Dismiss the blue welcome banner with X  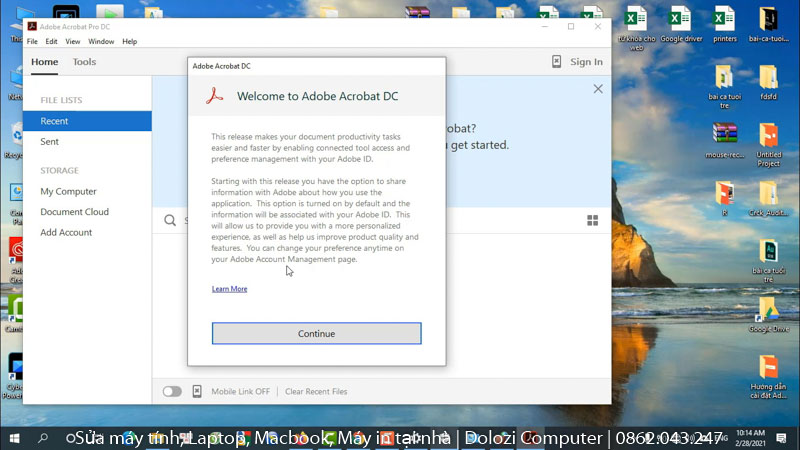[x=598, y=89]
